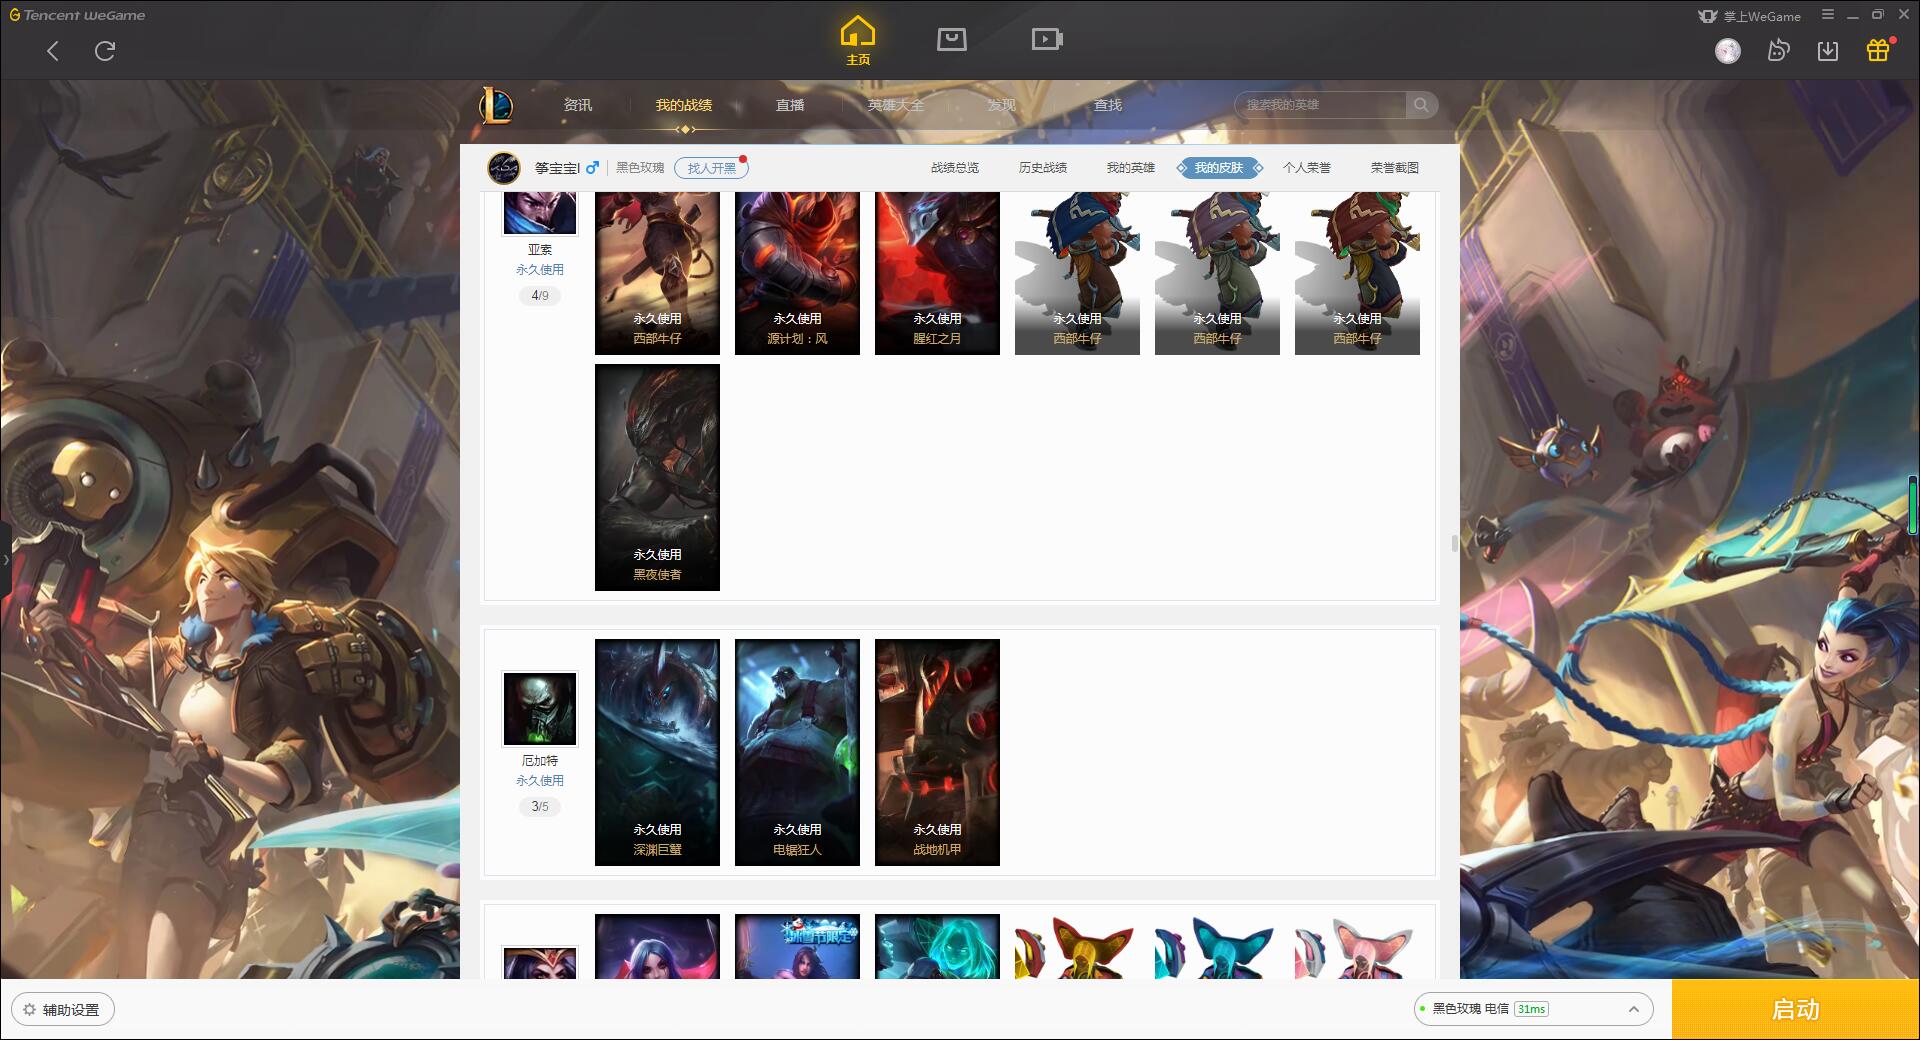Refresh the page with reload icon

tap(105, 51)
